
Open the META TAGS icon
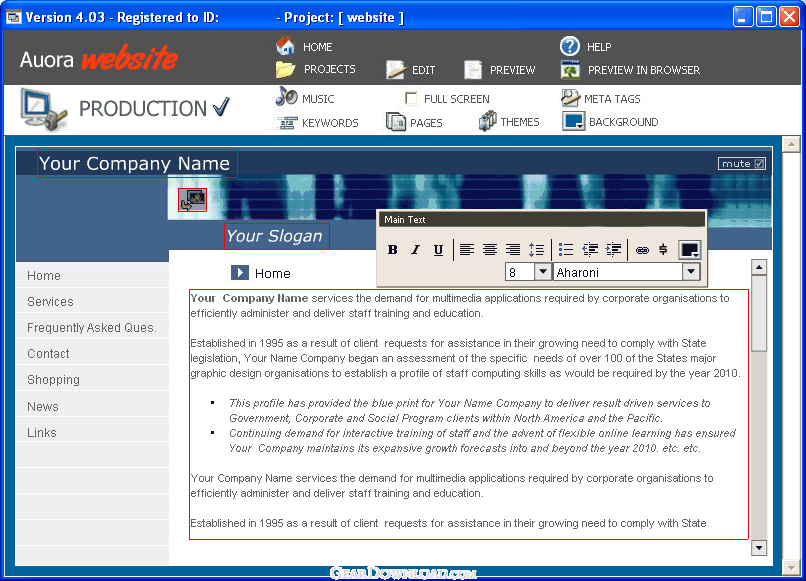point(570,98)
